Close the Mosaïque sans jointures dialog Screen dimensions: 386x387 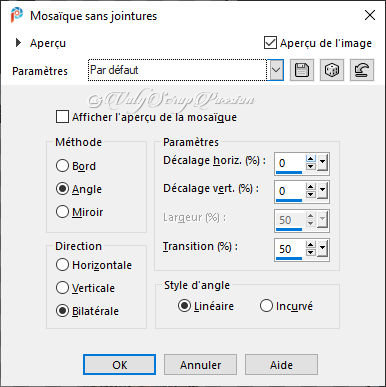(x=370, y=15)
